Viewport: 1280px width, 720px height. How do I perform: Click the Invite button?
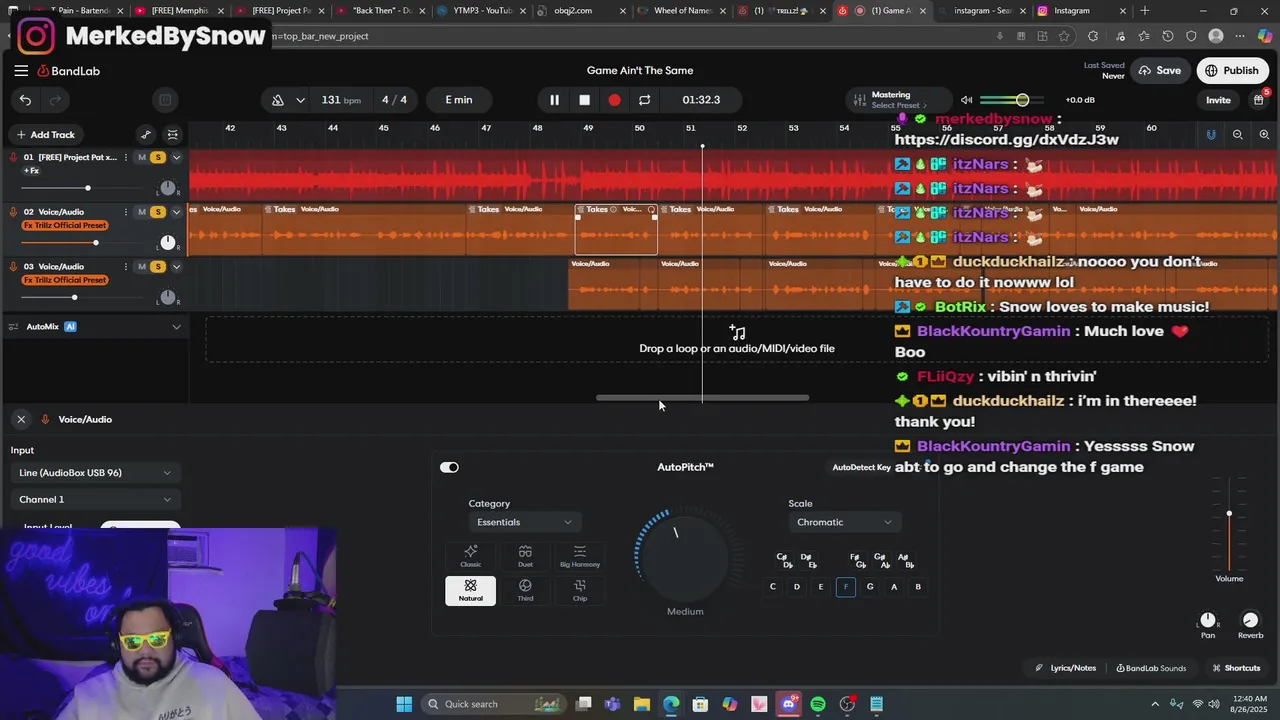[x=1218, y=100]
